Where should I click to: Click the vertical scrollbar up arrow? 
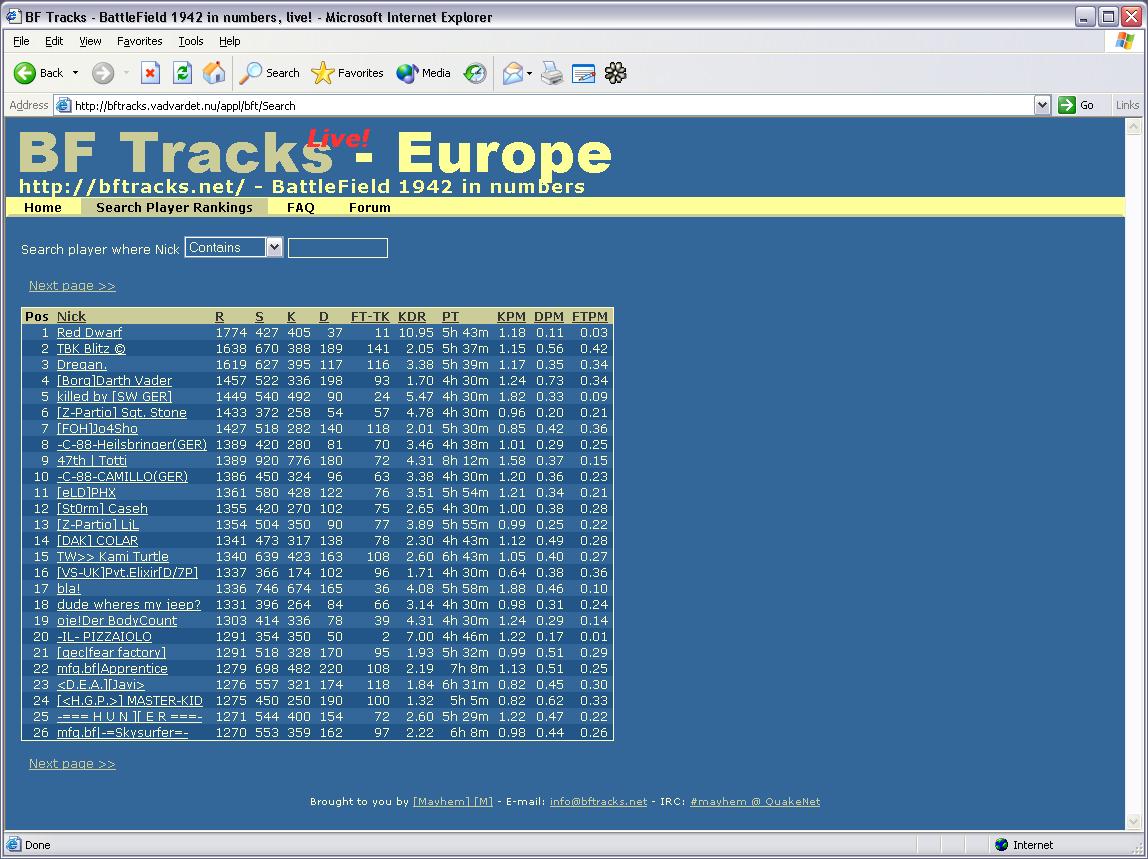tap(1133, 126)
